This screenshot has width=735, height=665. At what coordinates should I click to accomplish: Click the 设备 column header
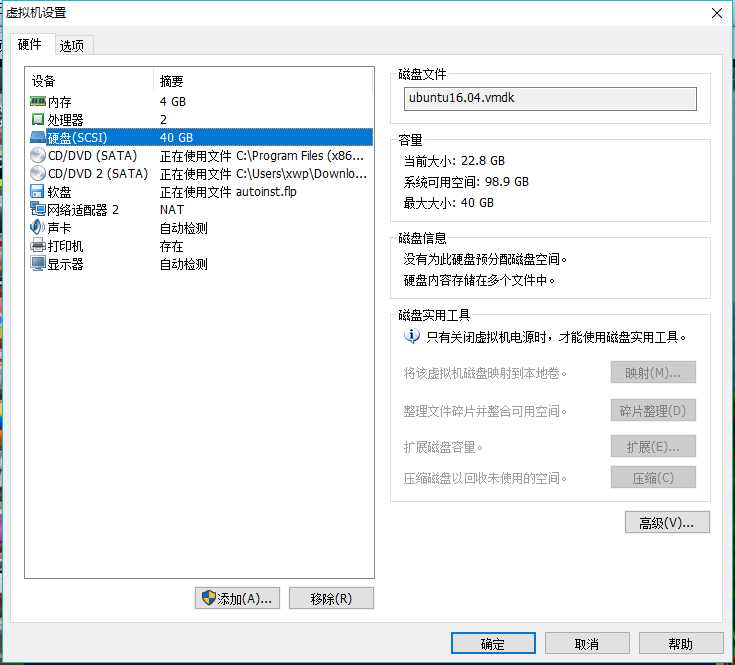(44, 81)
